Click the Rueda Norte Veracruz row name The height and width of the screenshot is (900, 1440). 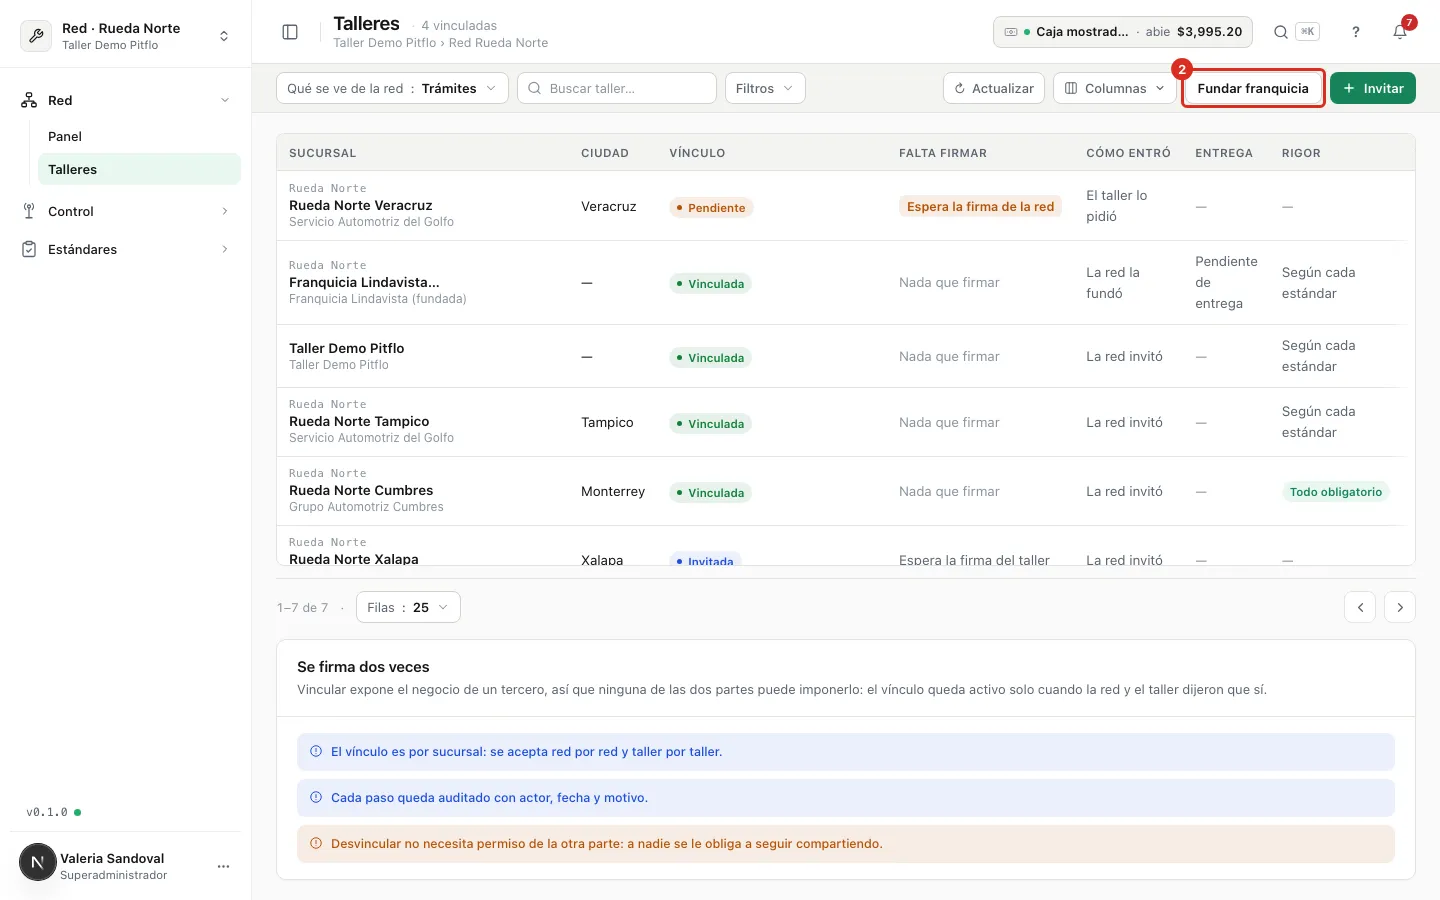[x=361, y=205]
